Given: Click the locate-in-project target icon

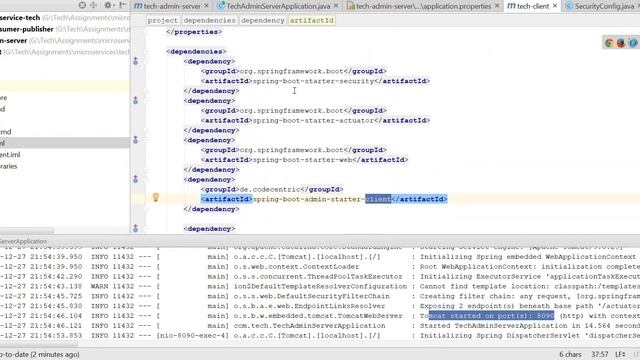Looking at the screenshot, I should click(x=82, y=5).
